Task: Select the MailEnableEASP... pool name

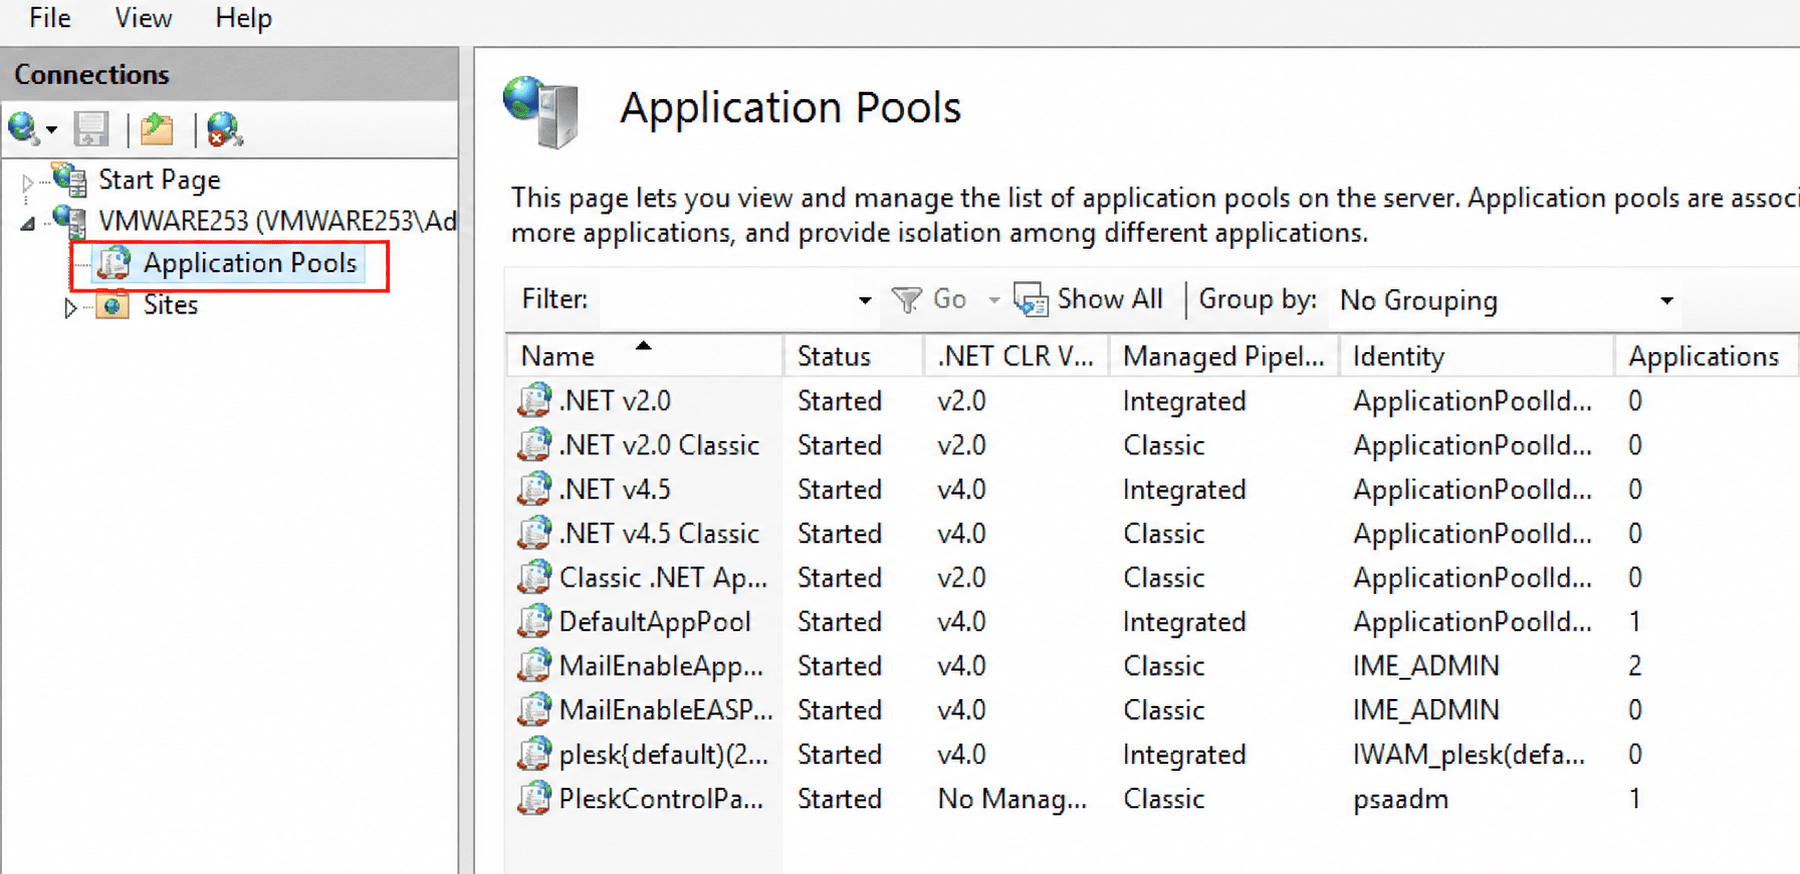Action: 666,710
